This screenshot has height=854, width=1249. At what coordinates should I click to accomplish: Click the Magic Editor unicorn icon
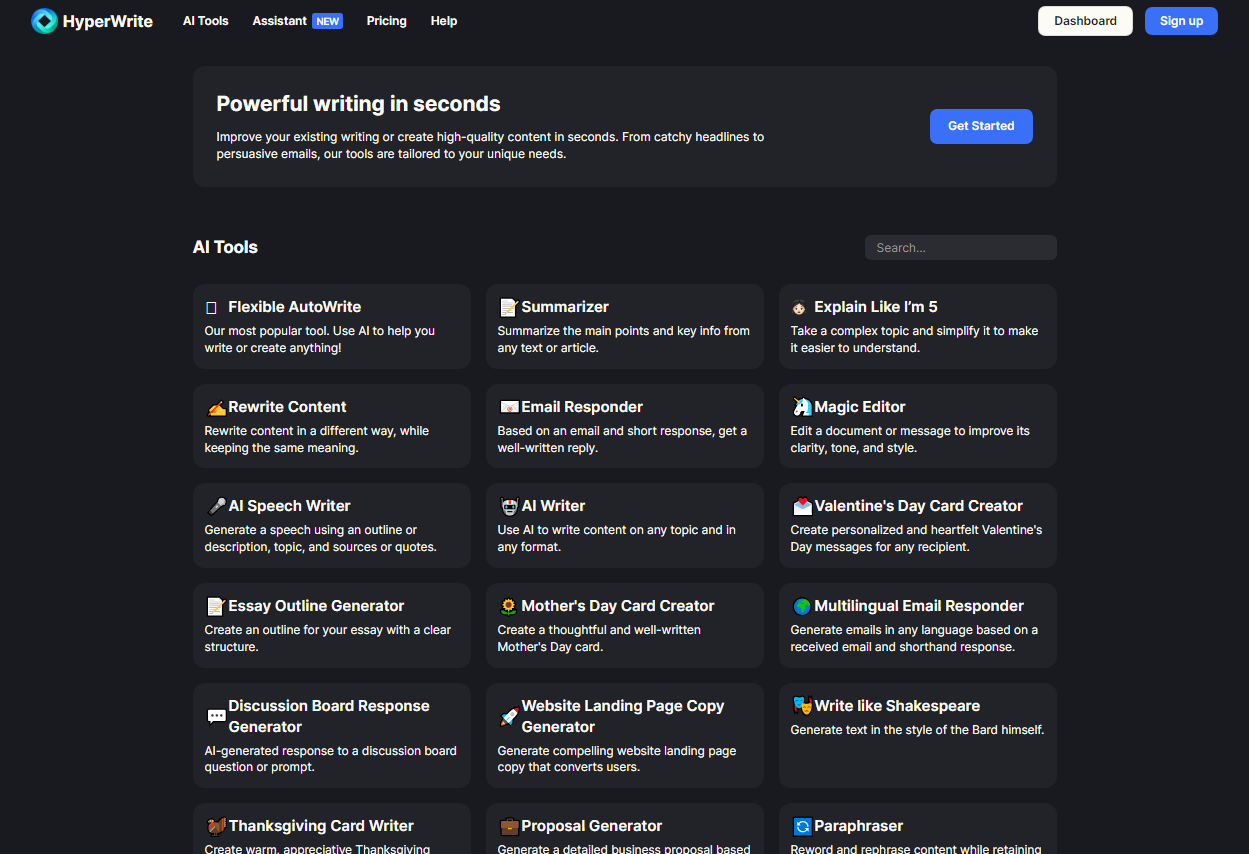click(x=802, y=407)
